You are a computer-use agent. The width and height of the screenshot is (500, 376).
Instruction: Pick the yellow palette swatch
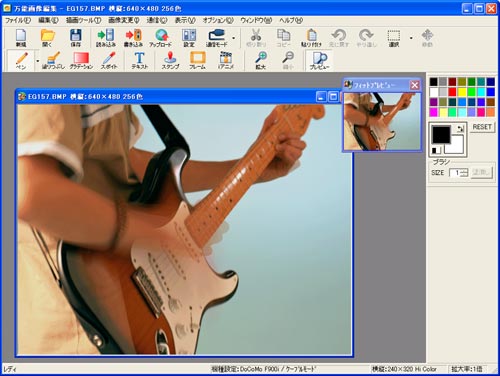(x=462, y=92)
